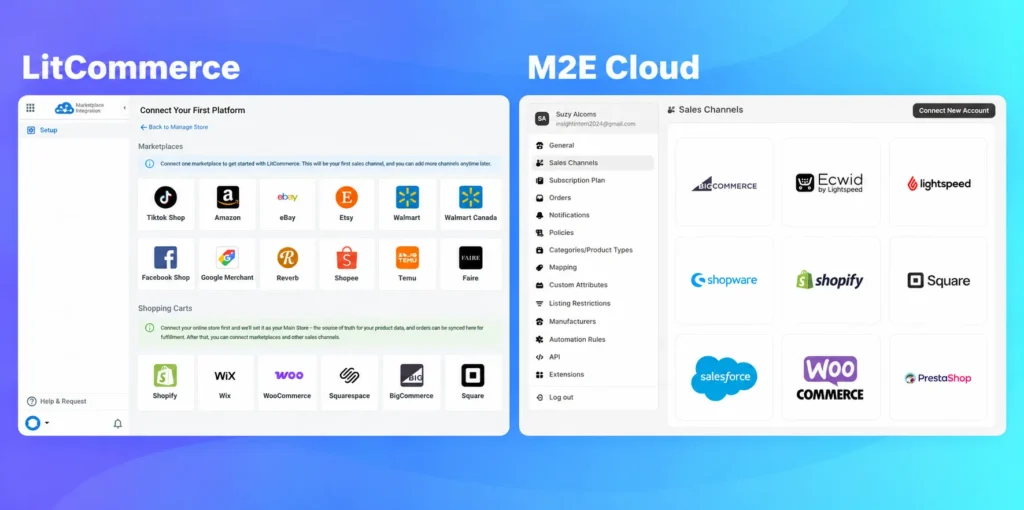Open Notifications in M2E Cloud menu

[x=593, y=215]
